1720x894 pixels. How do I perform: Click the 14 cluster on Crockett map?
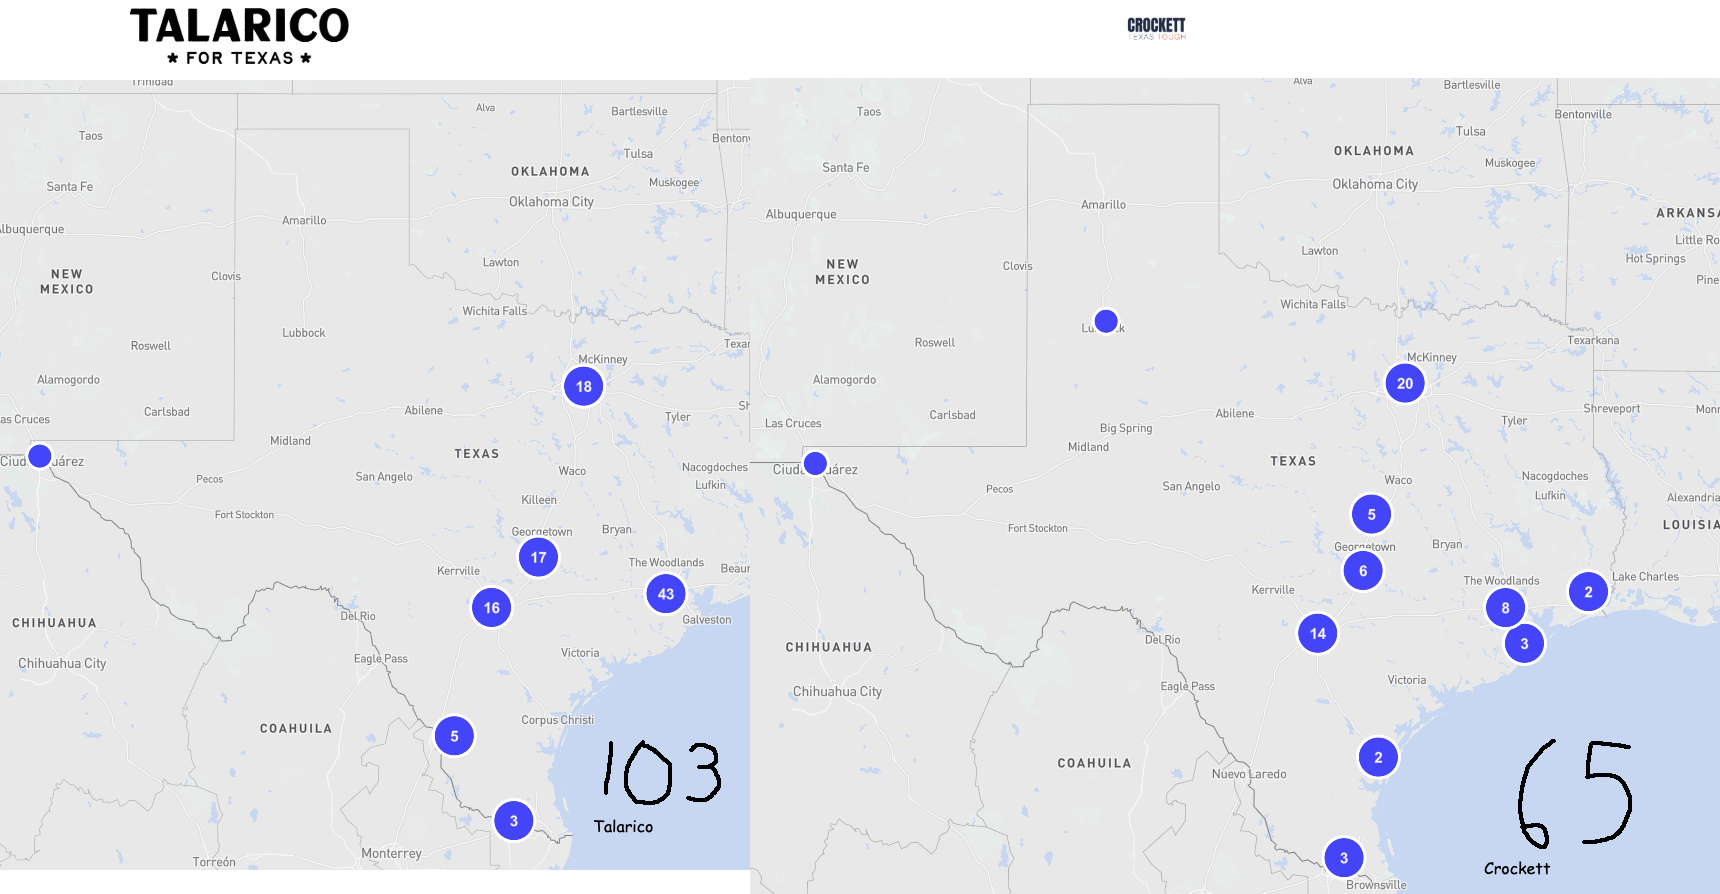point(1318,633)
